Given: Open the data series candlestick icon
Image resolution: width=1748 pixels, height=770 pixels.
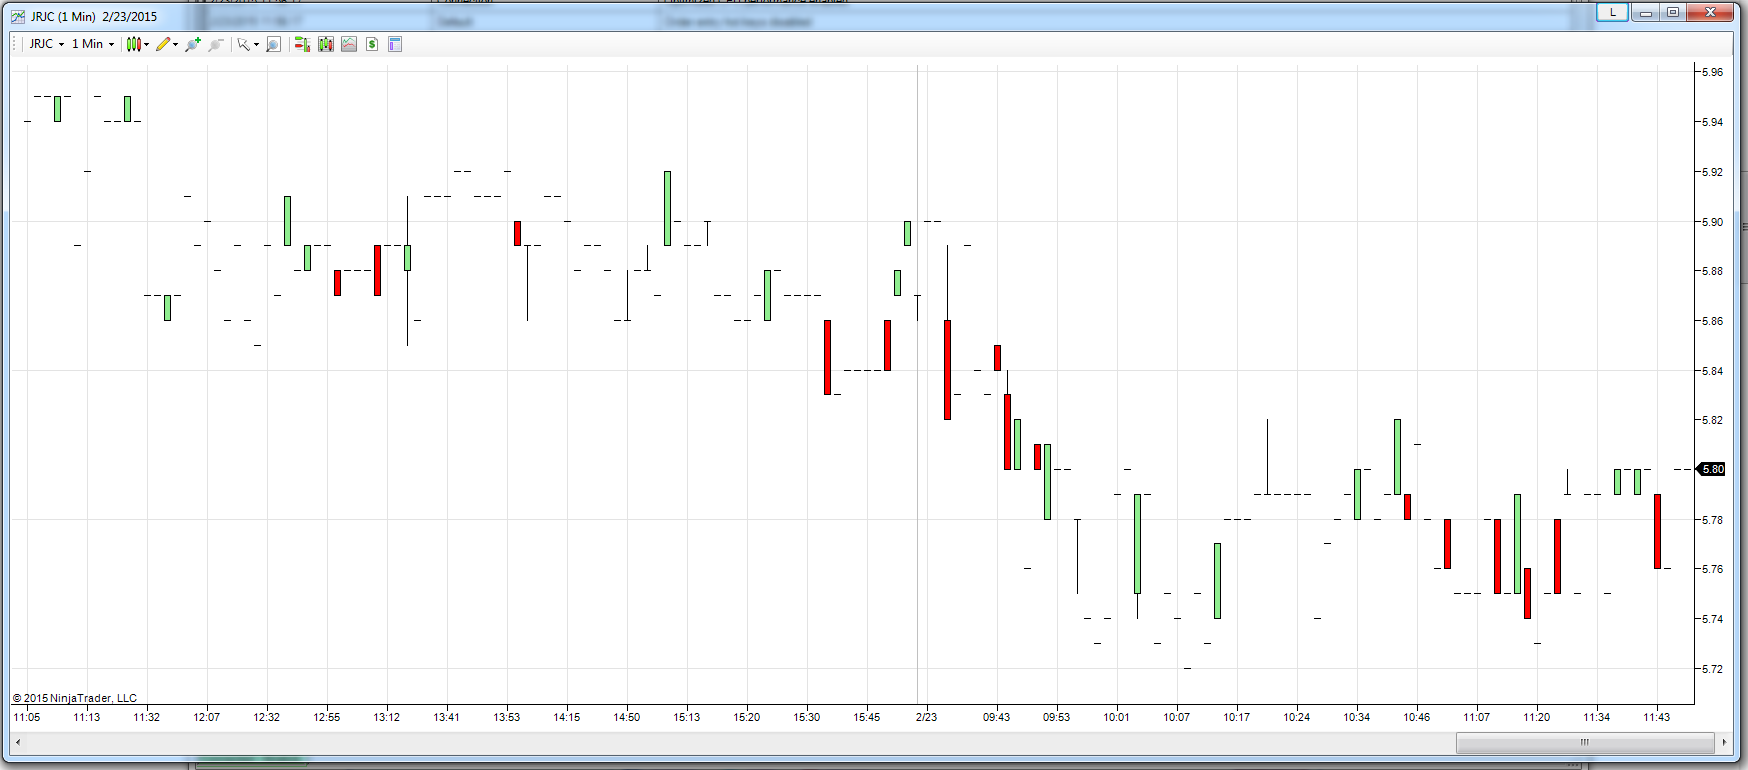Looking at the screenshot, I should pos(325,44).
